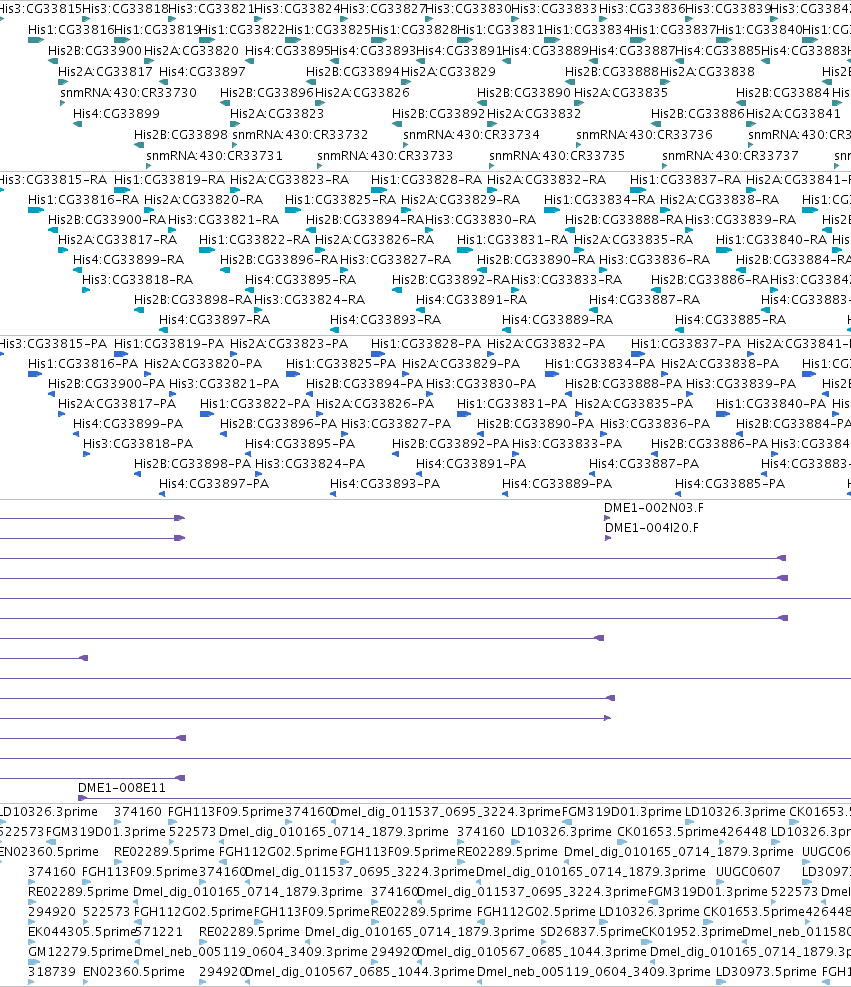Image resolution: width=851 pixels, height=987 pixels.
Task: Click snmRNA:430:CR33731 label
Action: click(x=215, y=155)
